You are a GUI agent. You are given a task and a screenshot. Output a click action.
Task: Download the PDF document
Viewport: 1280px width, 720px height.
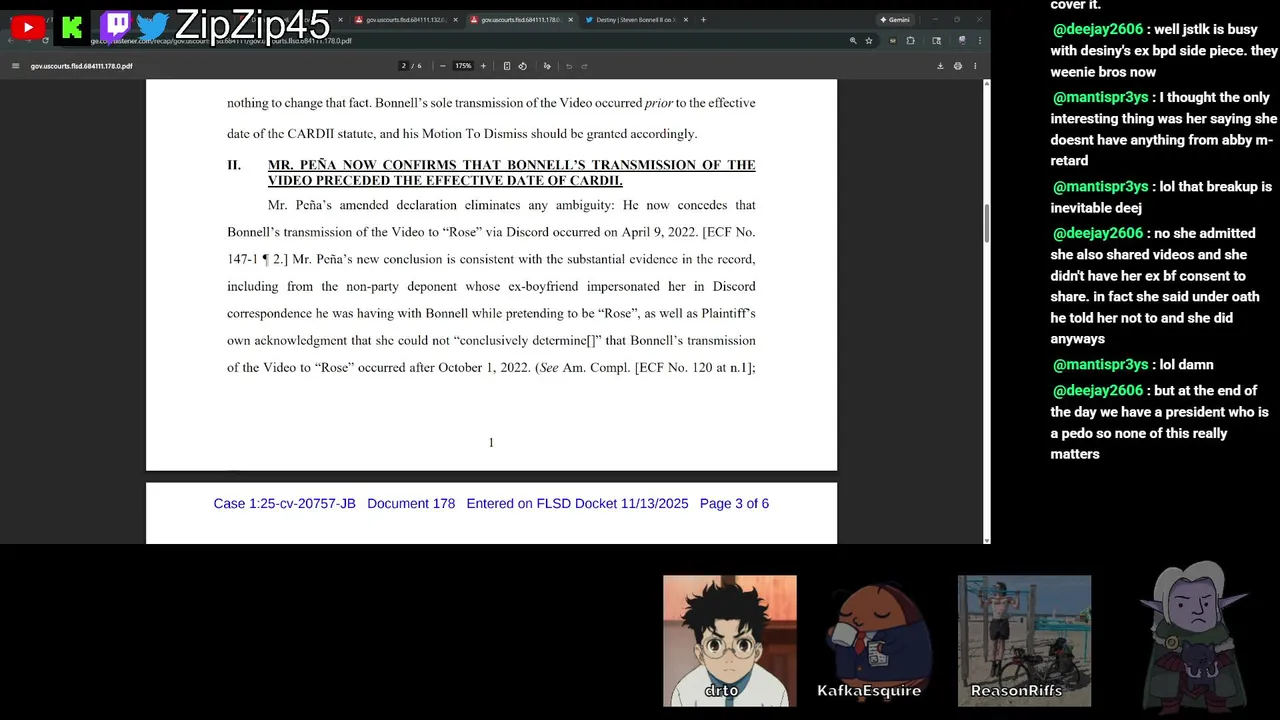click(x=940, y=66)
